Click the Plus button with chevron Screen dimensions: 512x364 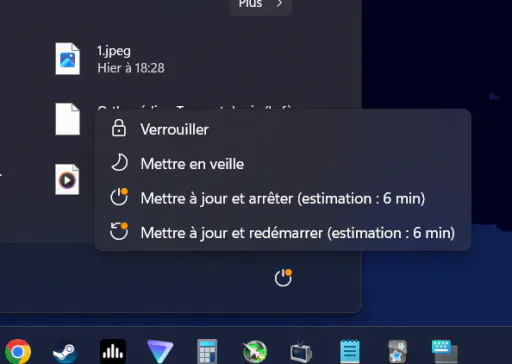pyautogui.click(x=261, y=5)
